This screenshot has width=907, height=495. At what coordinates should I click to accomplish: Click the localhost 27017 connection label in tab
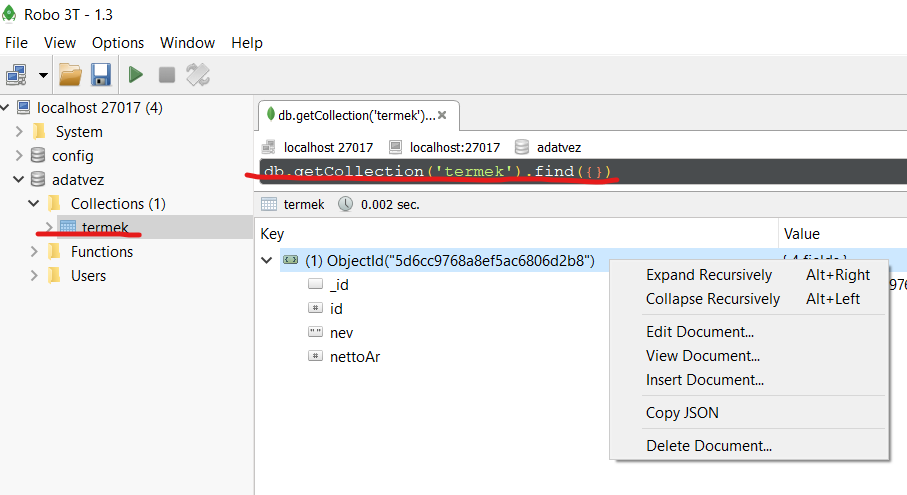coord(328,147)
